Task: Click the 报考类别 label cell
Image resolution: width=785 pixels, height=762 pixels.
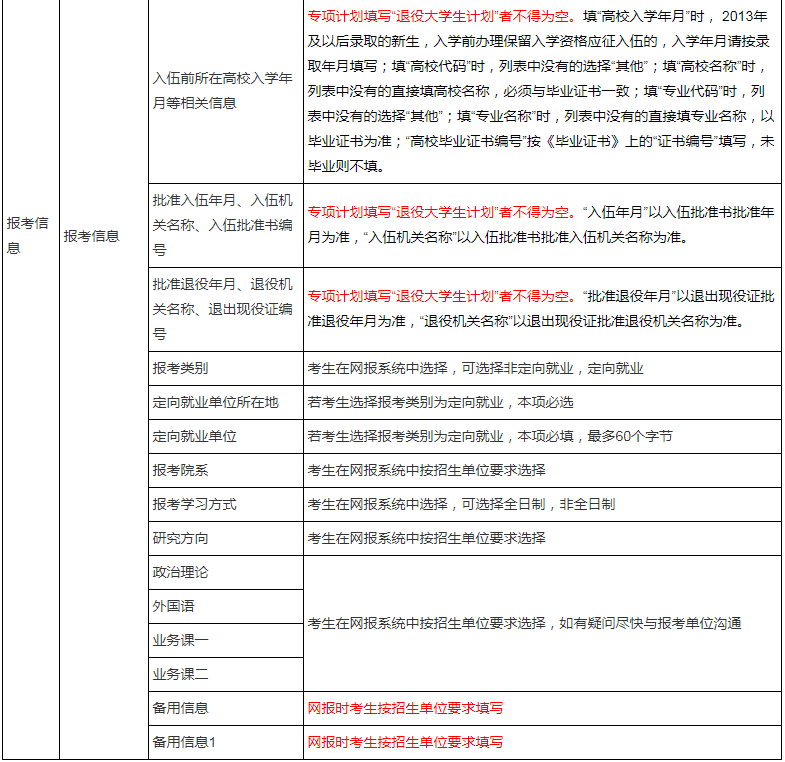Action: point(181,368)
